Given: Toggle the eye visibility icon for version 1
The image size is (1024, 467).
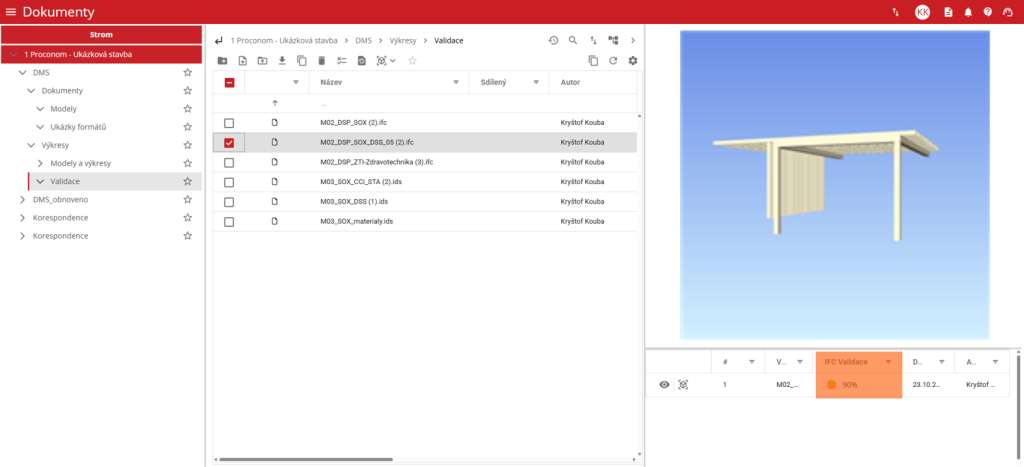Looking at the screenshot, I should pos(664,384).
